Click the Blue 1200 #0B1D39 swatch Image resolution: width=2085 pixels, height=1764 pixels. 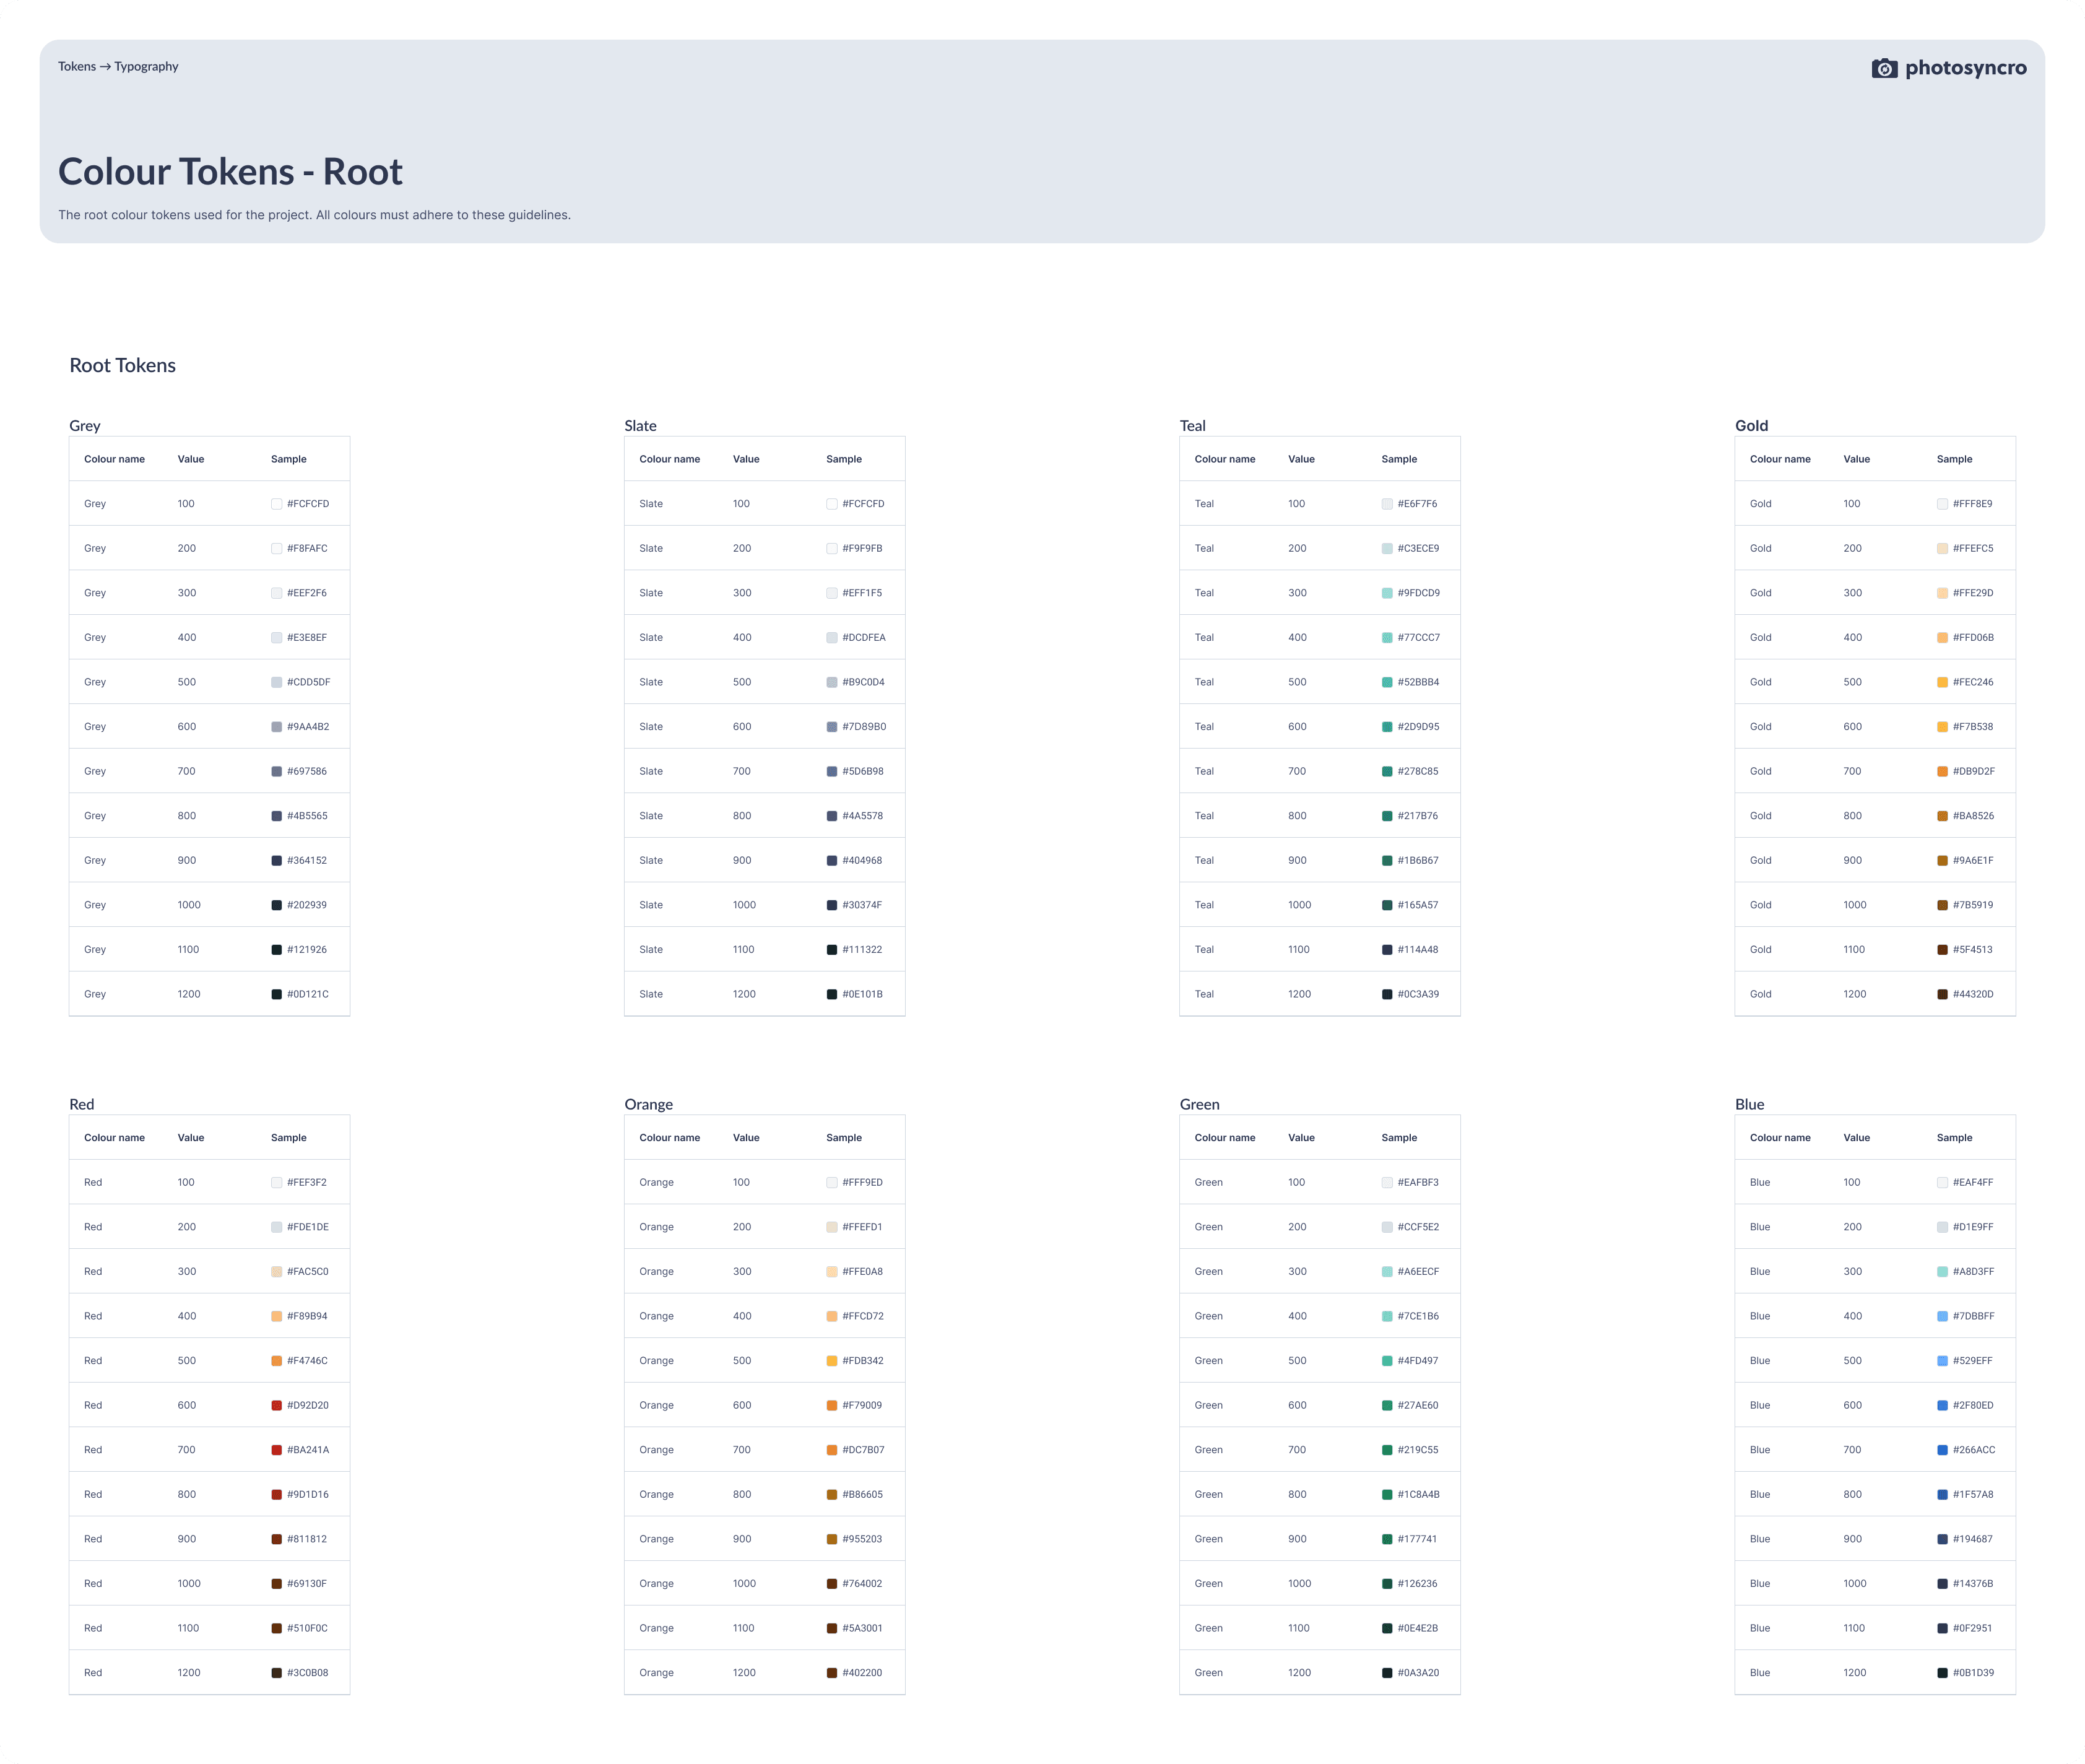(1942, 1673)
